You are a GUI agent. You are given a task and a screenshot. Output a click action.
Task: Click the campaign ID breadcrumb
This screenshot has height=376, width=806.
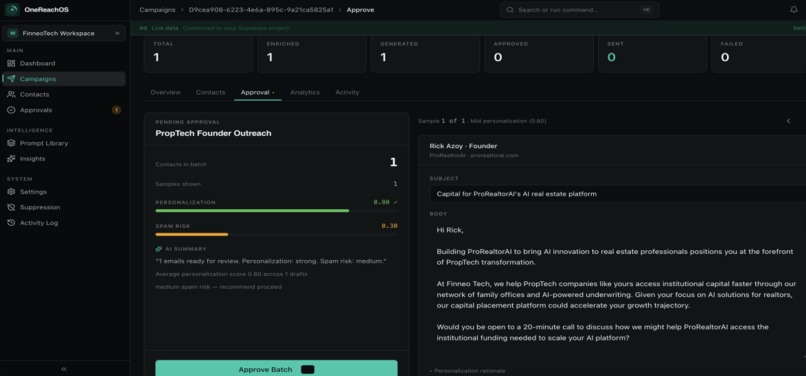(261, 10)
